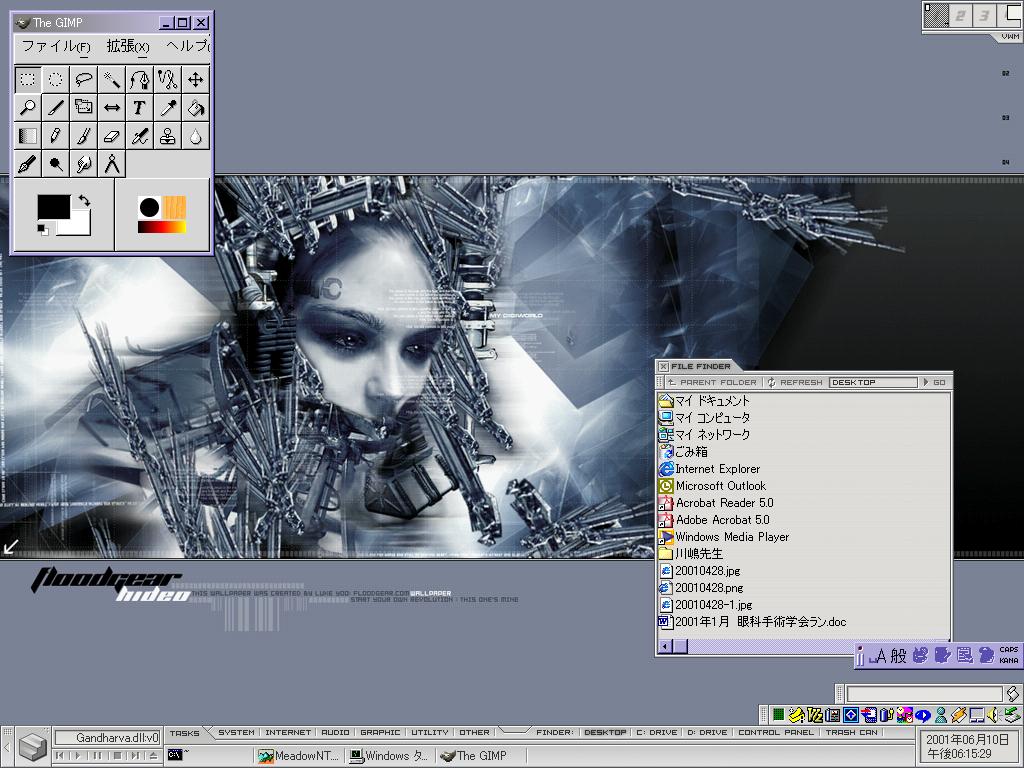Viewport: 1024px width, 768px height.
Task: Click the play button in taskbar player
Action: pos(78,756)
